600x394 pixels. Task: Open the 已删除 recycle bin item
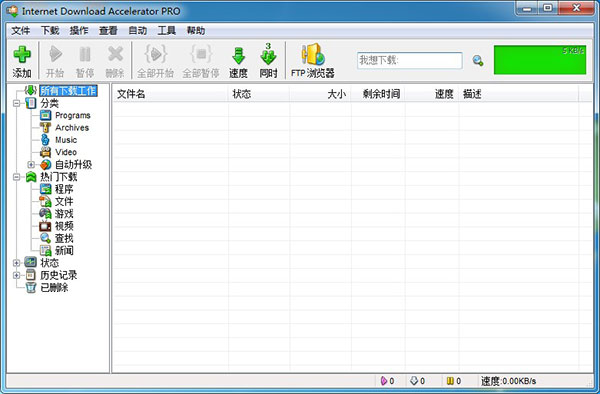click(54, 287)
